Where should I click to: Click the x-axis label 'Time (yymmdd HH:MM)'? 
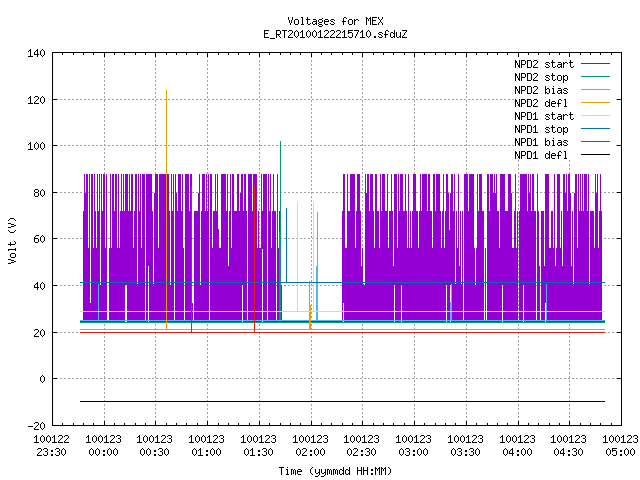tap(335, 471)
